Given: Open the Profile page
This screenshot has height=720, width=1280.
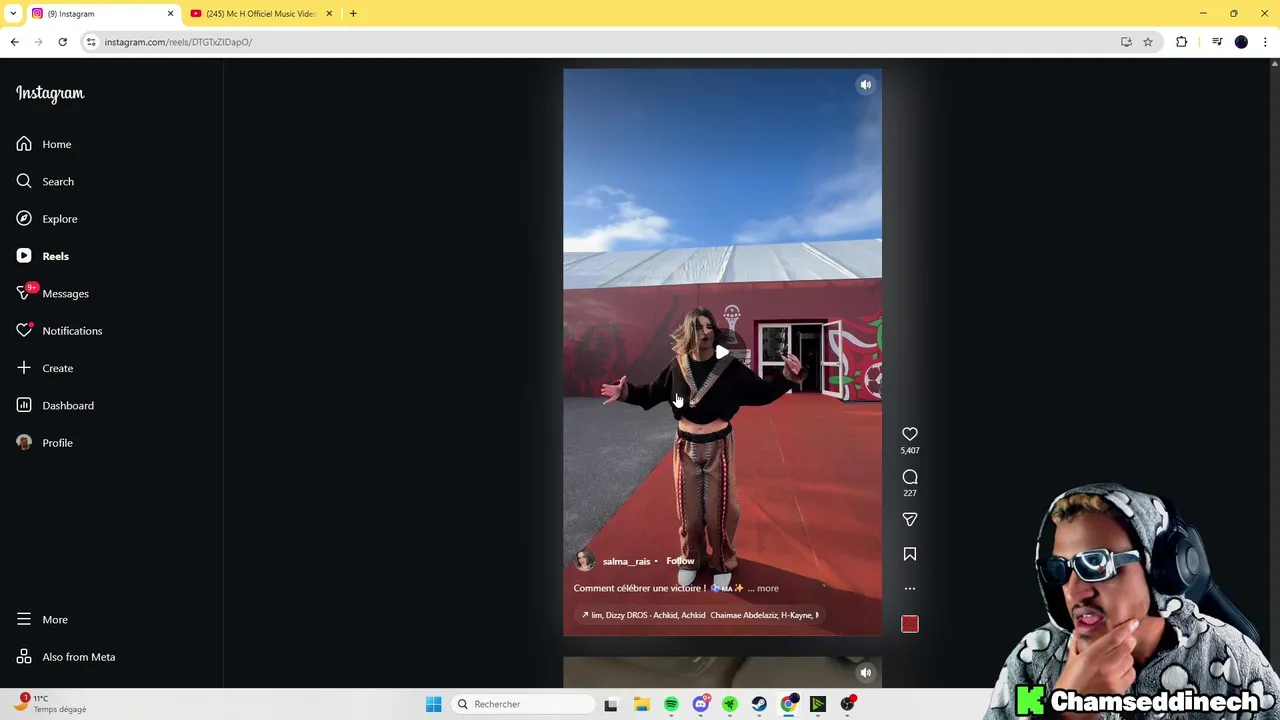Looking at the screenshot, I should coord(45,443).
